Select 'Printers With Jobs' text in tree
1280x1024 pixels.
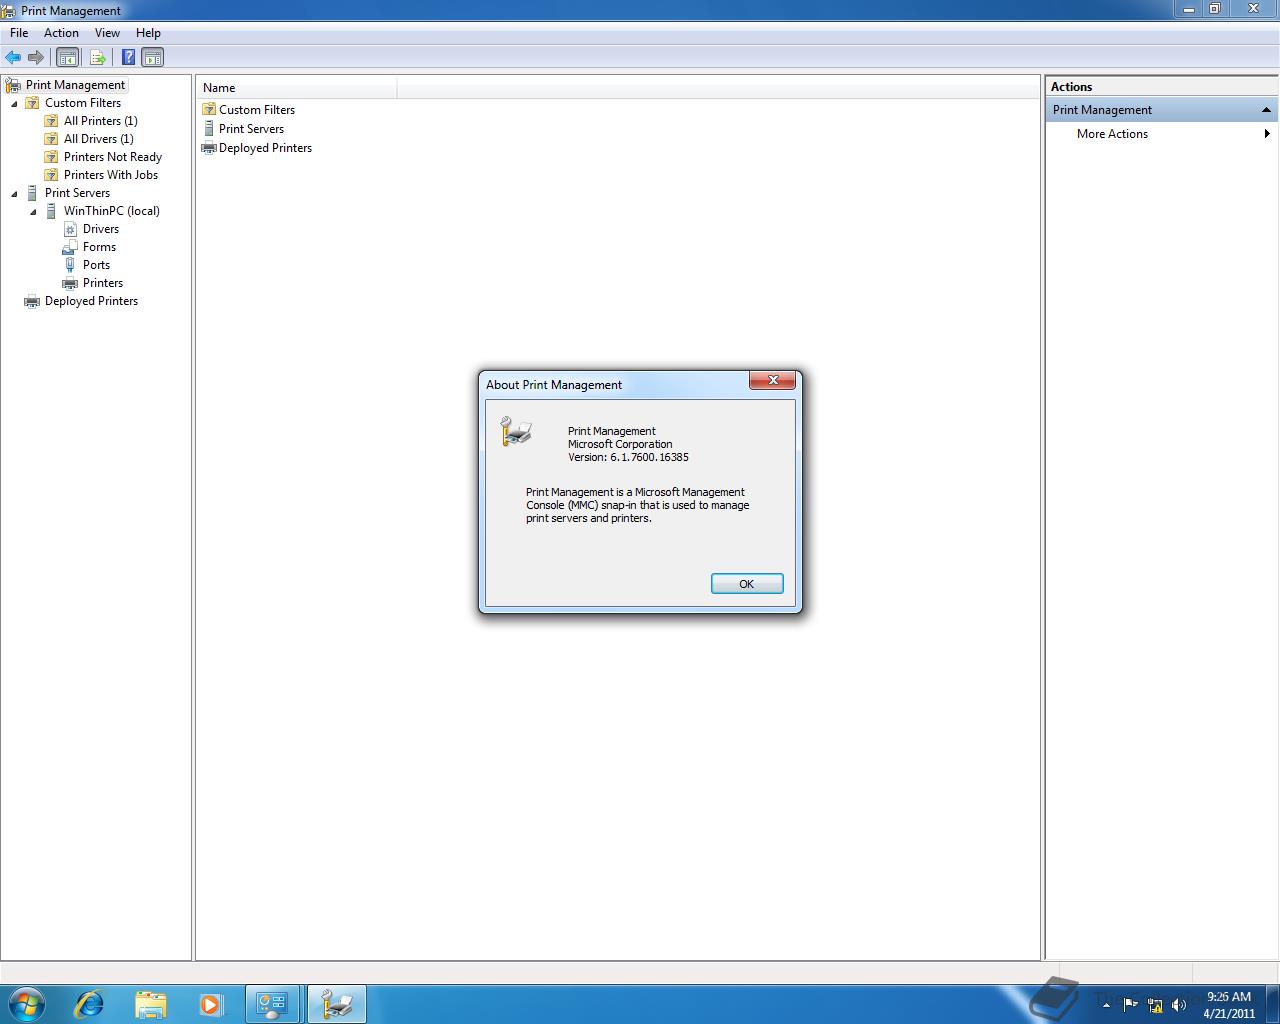pos(111,175)
